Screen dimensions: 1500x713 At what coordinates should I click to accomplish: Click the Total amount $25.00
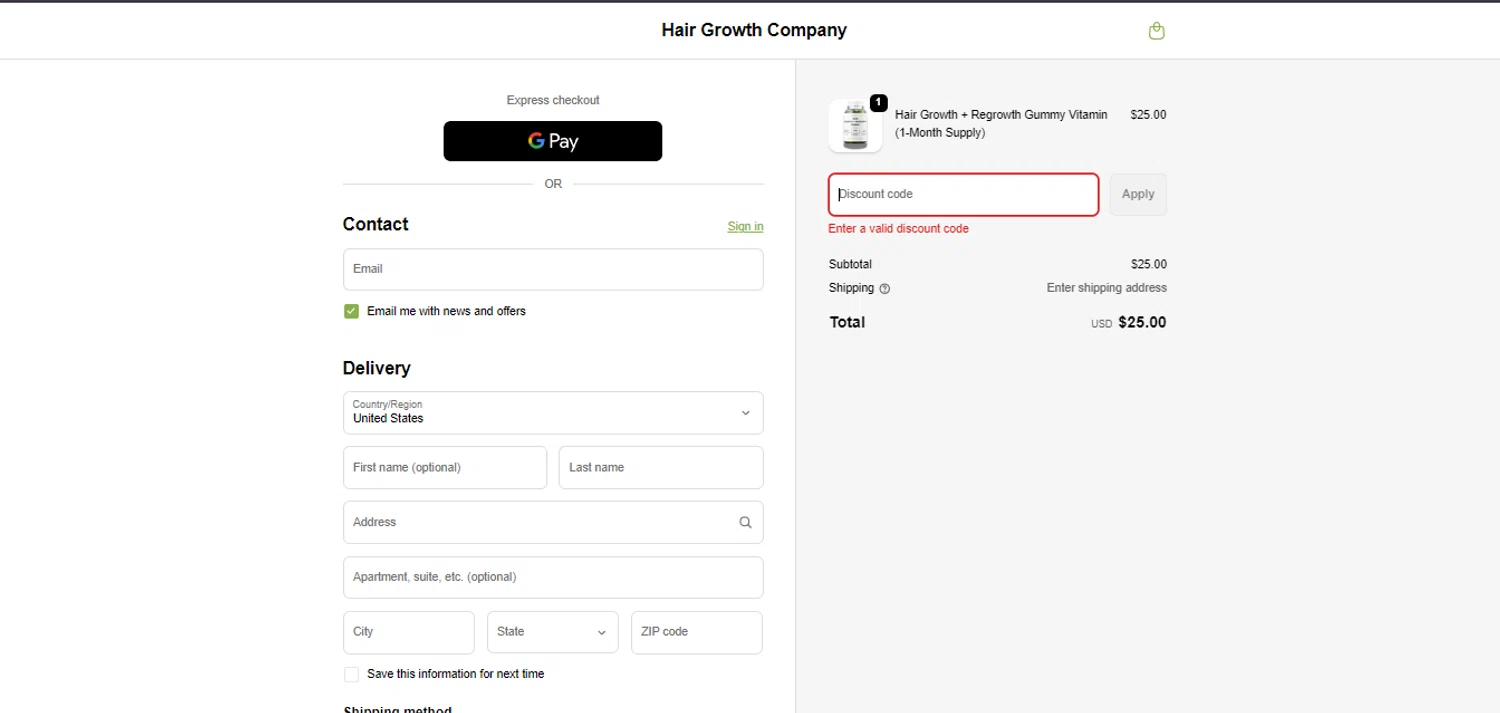point(1142,322)
